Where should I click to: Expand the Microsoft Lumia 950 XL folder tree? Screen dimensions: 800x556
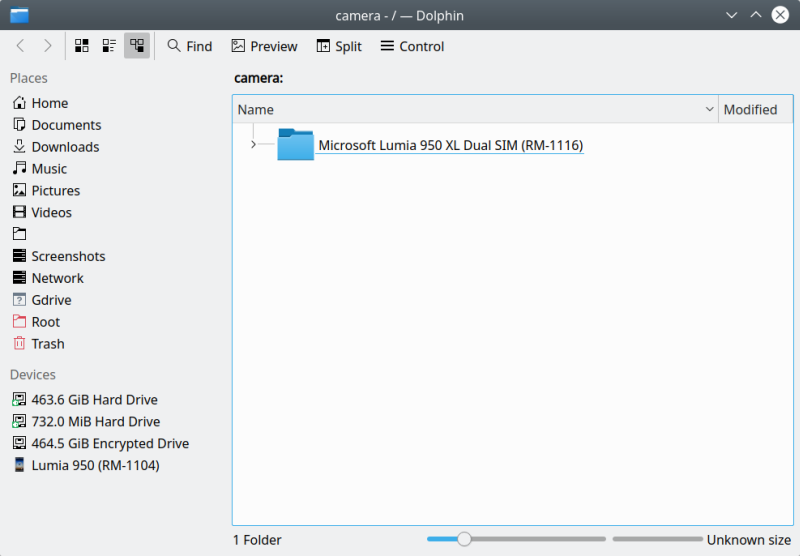[253, 145]
